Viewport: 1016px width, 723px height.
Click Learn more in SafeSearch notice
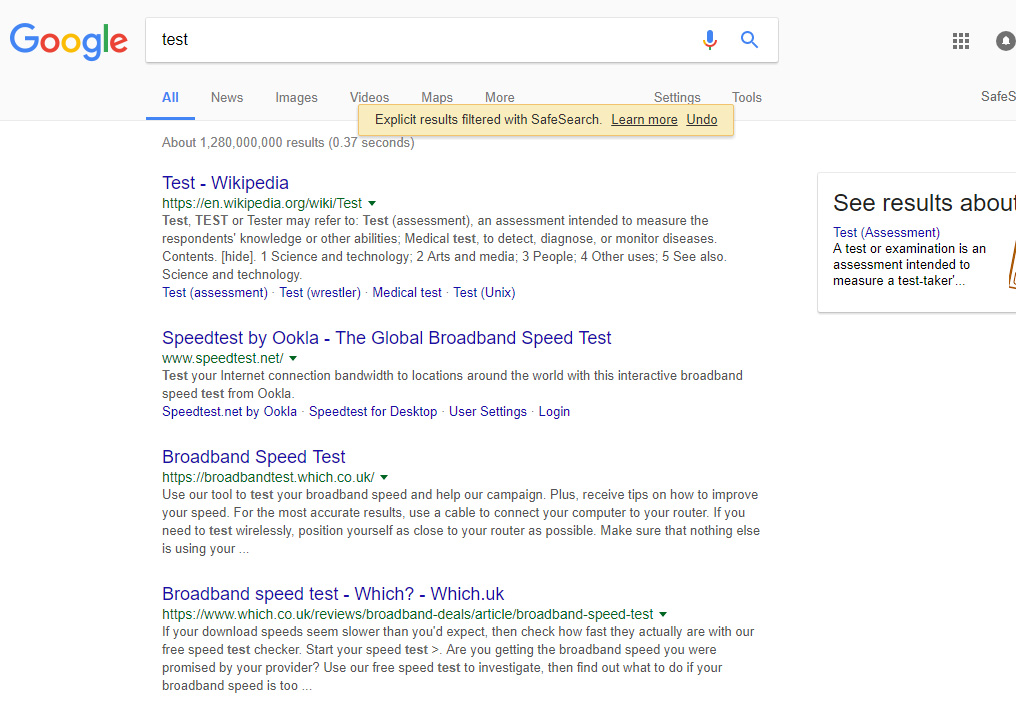click(644, 120)
